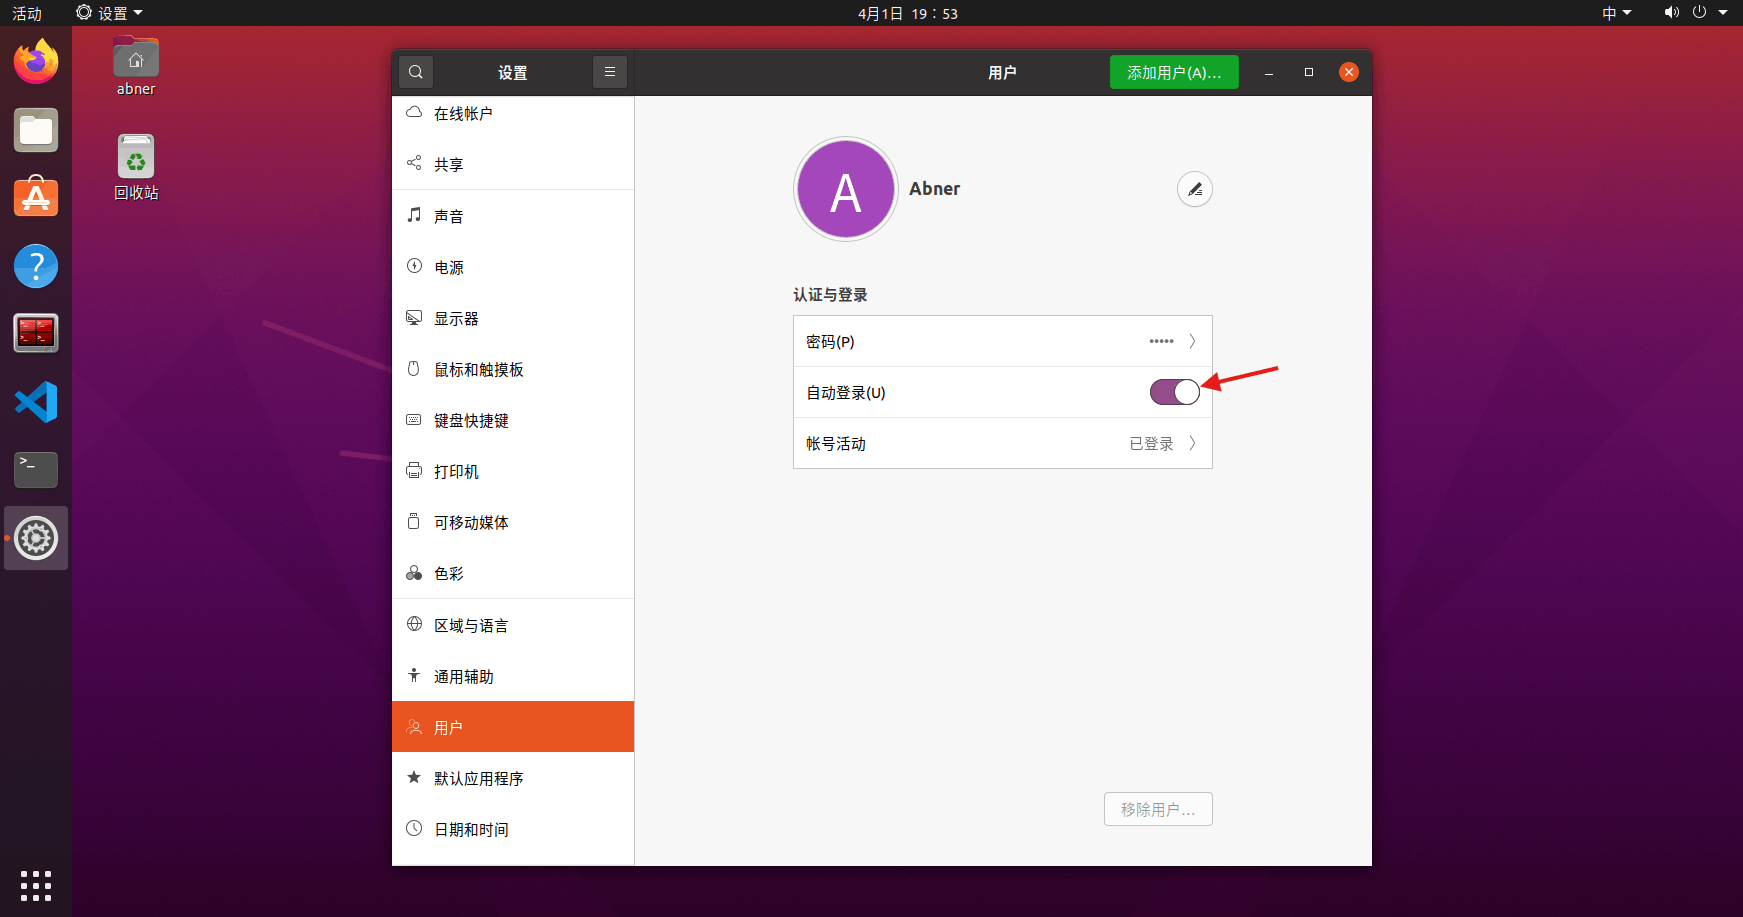Click the purple Abner avatar picture
The image size is (1743, 917).
coord(845,189)
